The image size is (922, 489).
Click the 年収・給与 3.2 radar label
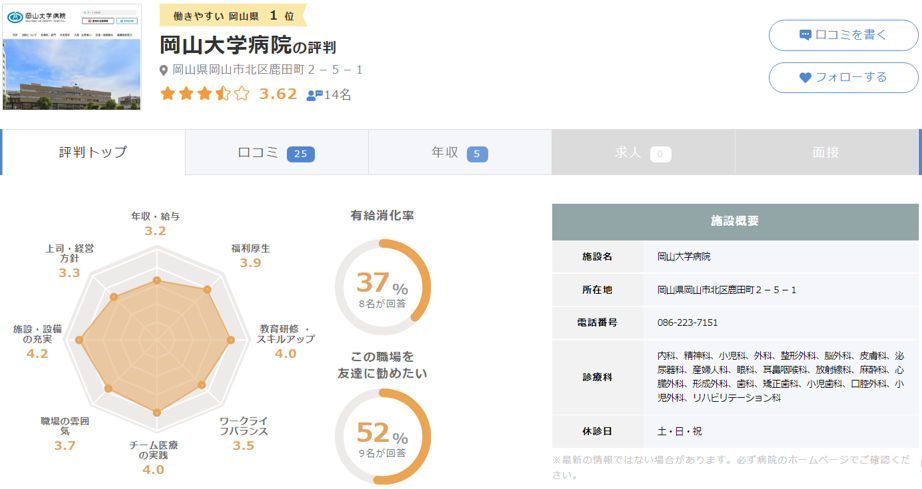coord(155,223)
